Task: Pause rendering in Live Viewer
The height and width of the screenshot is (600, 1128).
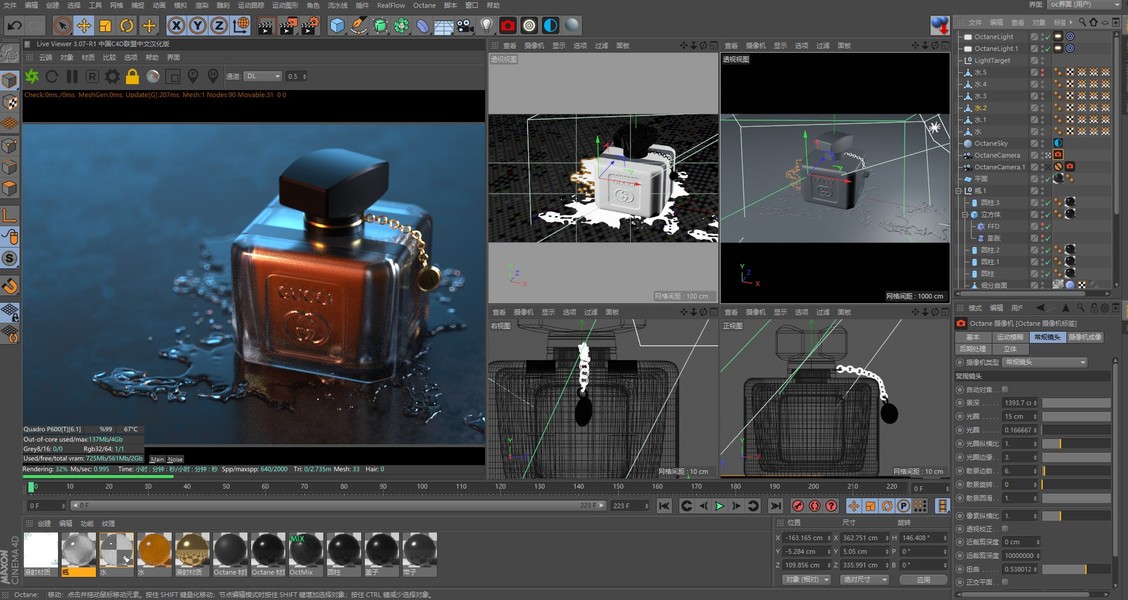Action: click(72, 76)
